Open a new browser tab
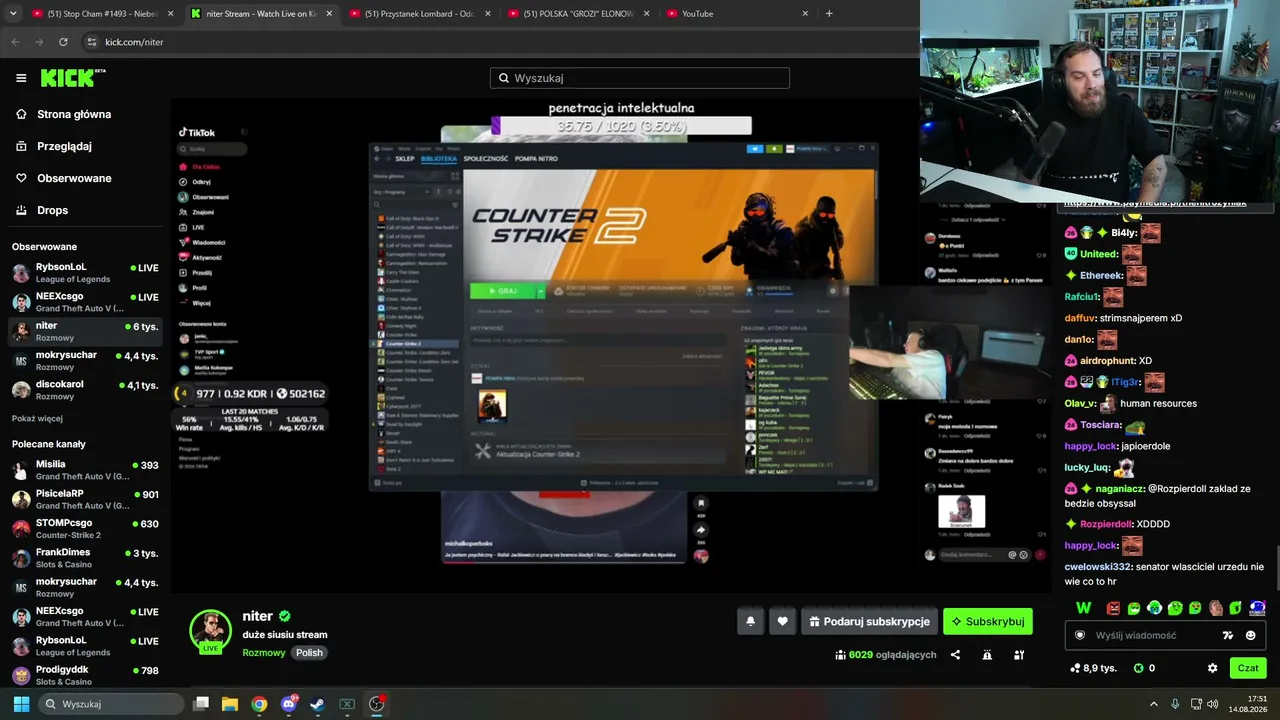The width and height of the screenshot is (1280, 720). coord(829,14)
